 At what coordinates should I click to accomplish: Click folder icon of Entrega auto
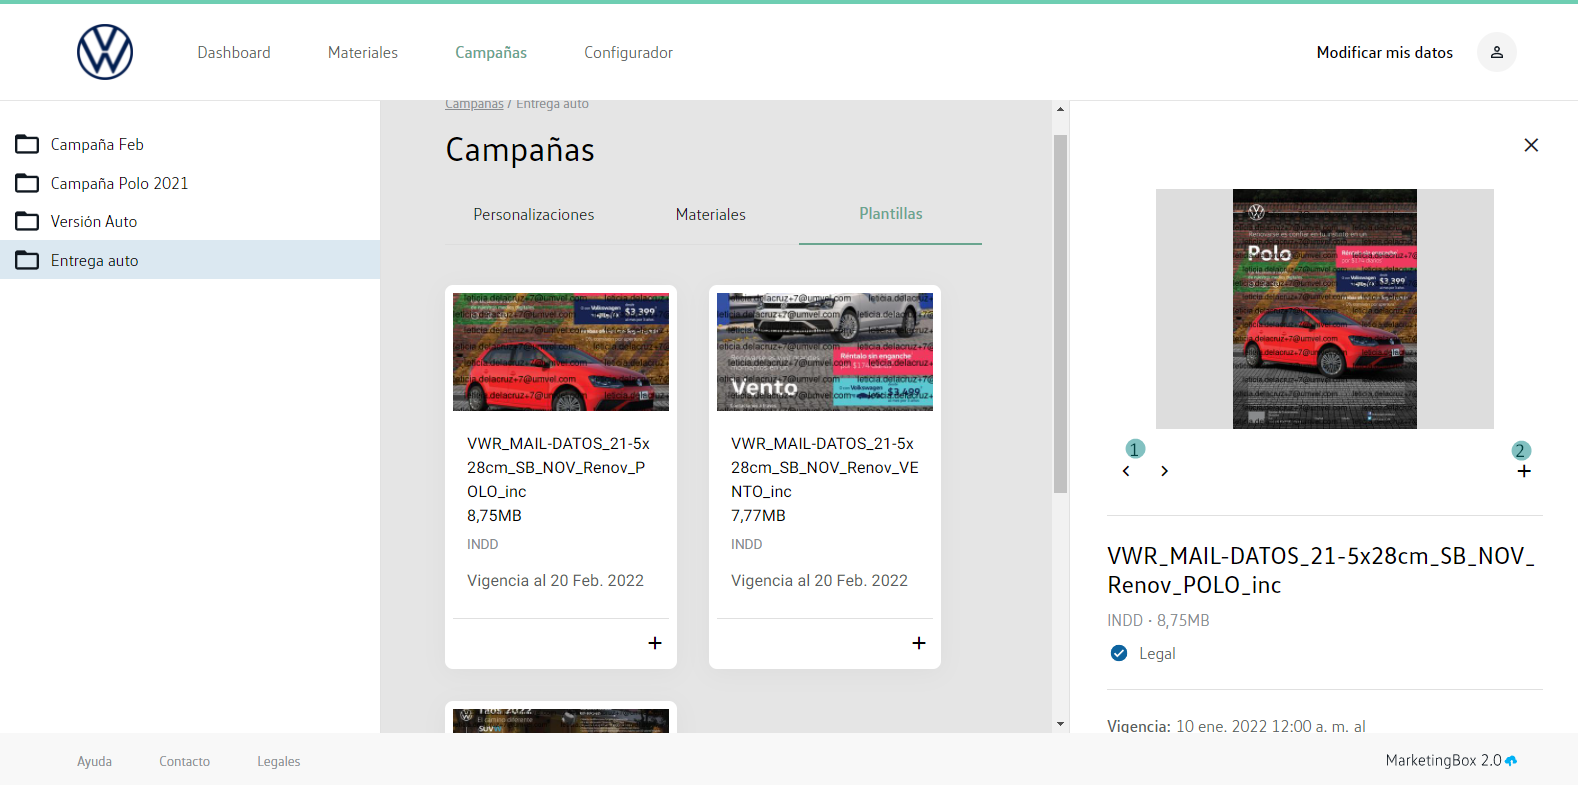point(27,260)
